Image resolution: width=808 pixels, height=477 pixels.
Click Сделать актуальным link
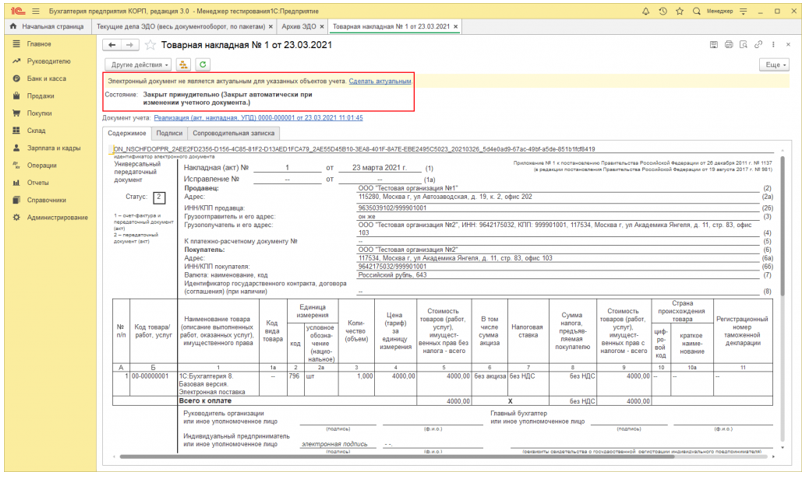(380, 81)
